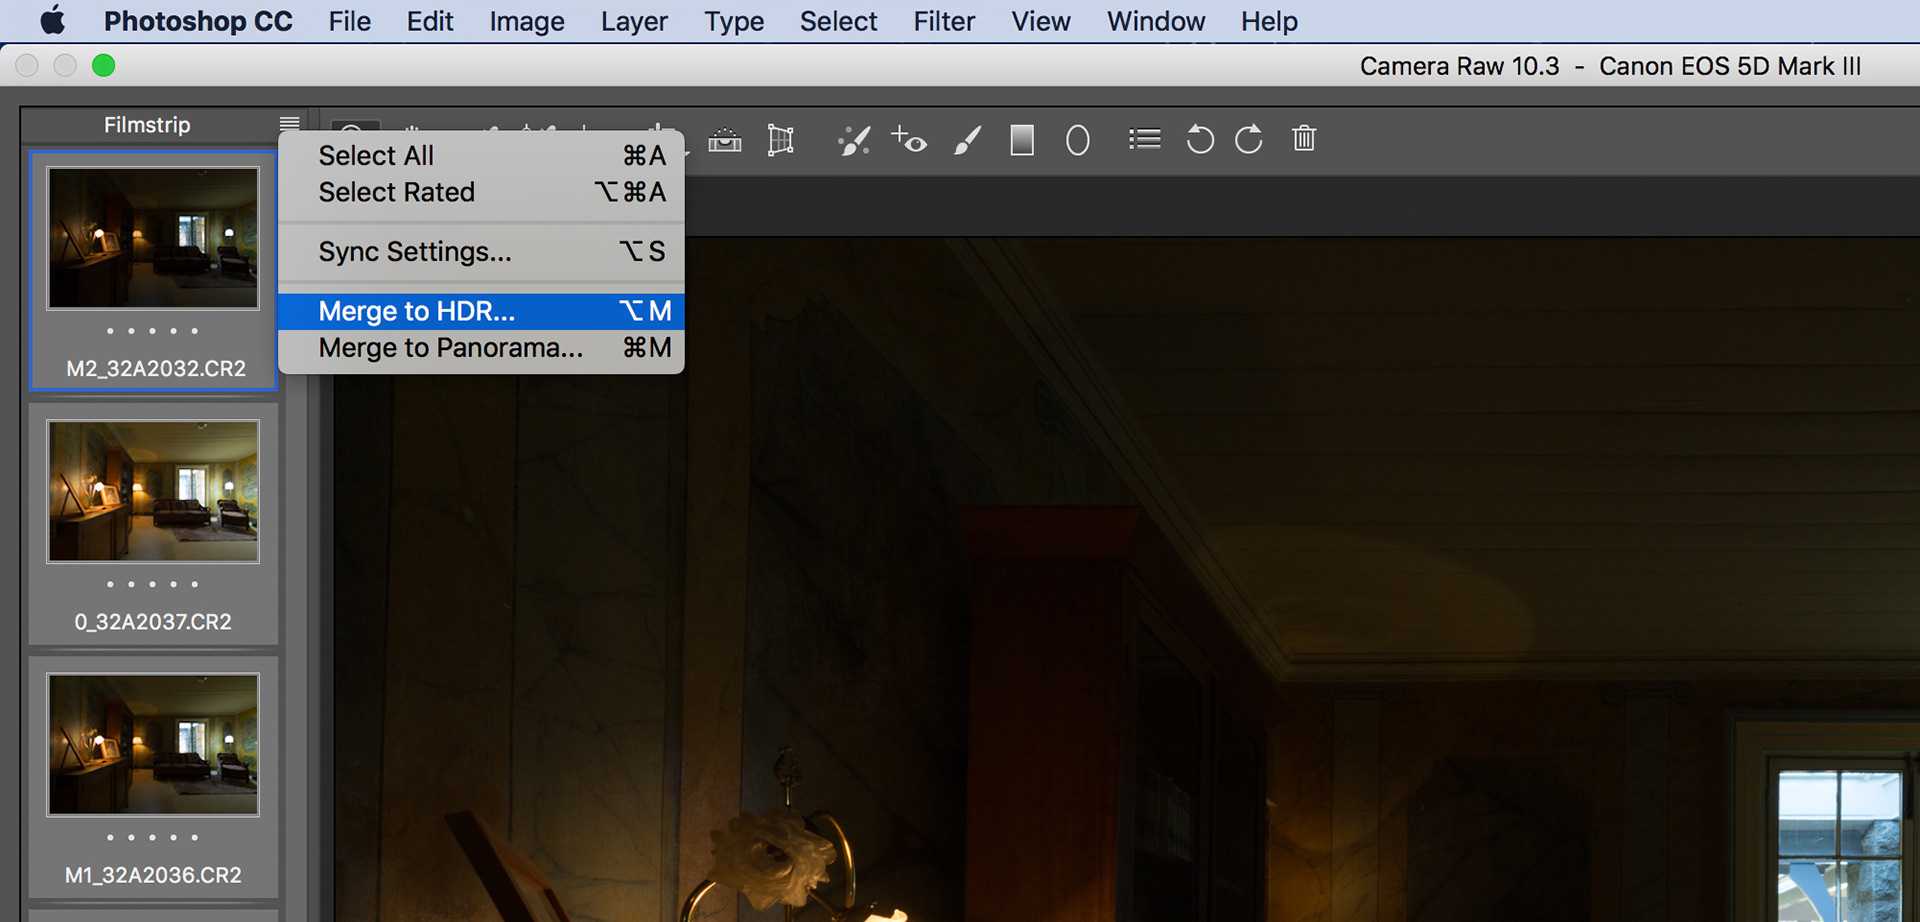The width and height of the screenshot is (1920, 922).
Task: Choose Merge to HDR… menu item
Action: coord(481,311)
